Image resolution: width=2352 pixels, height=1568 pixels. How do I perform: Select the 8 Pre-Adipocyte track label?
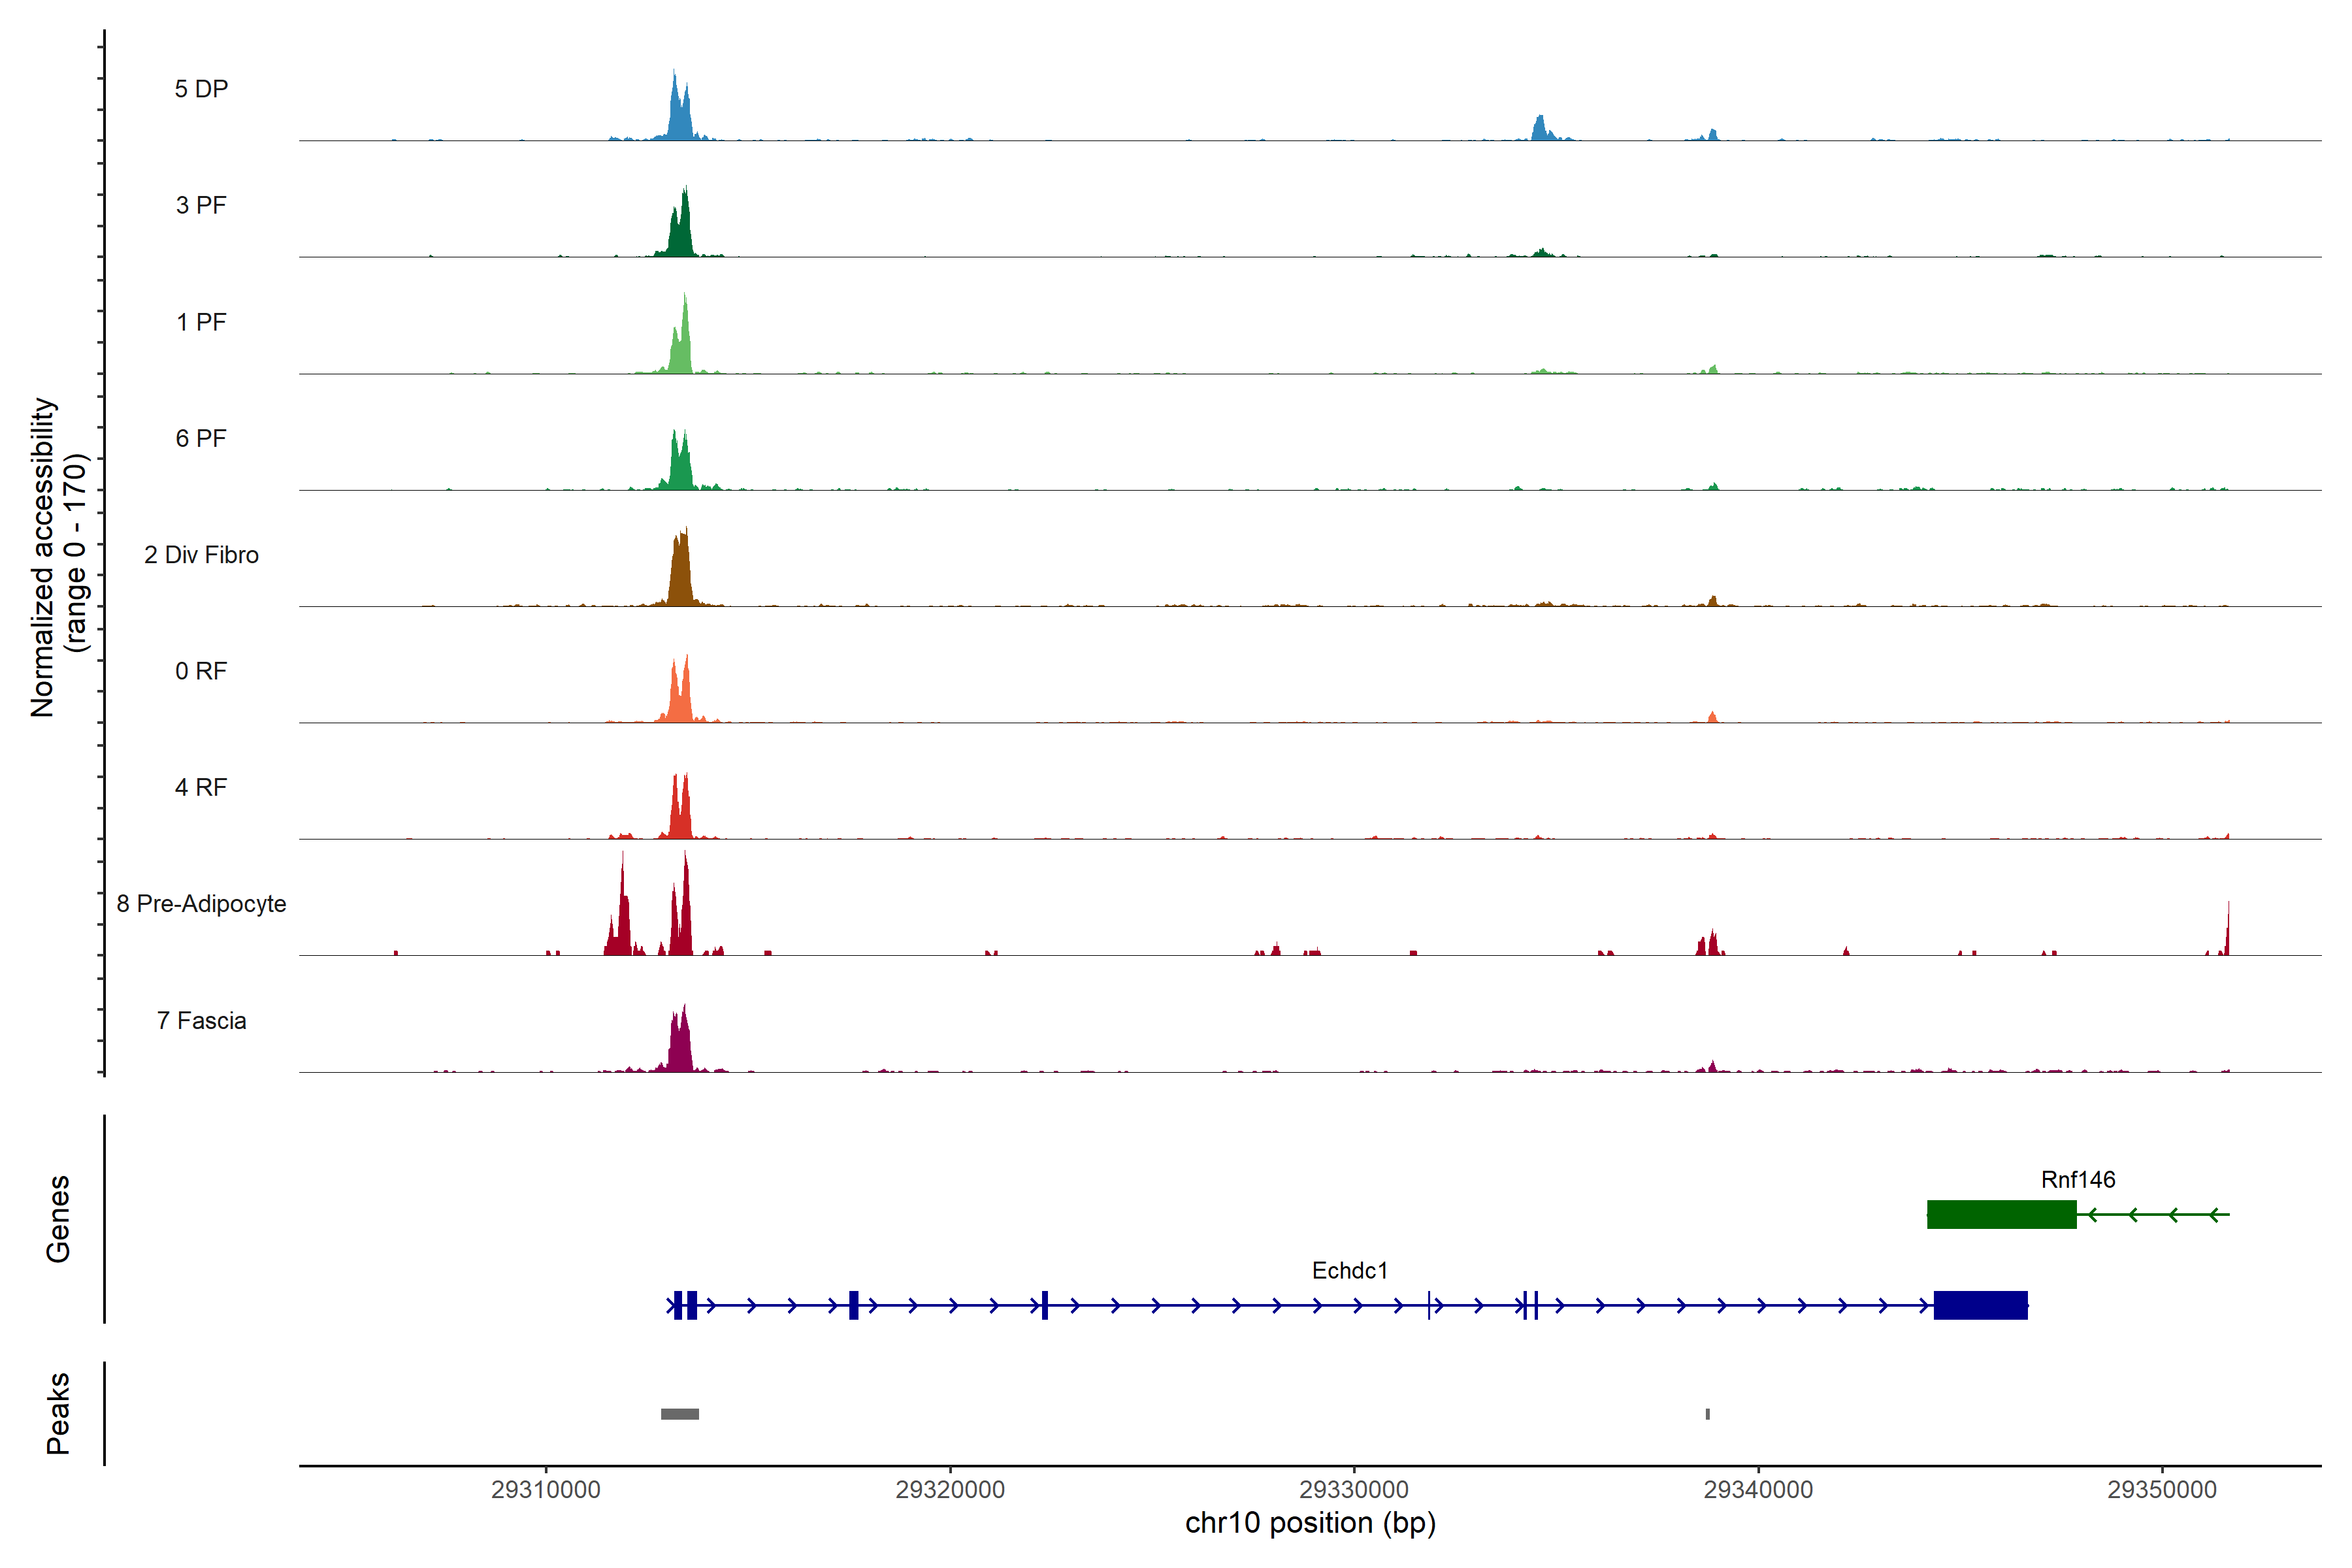pyautogui.click(x=201, y=903)
